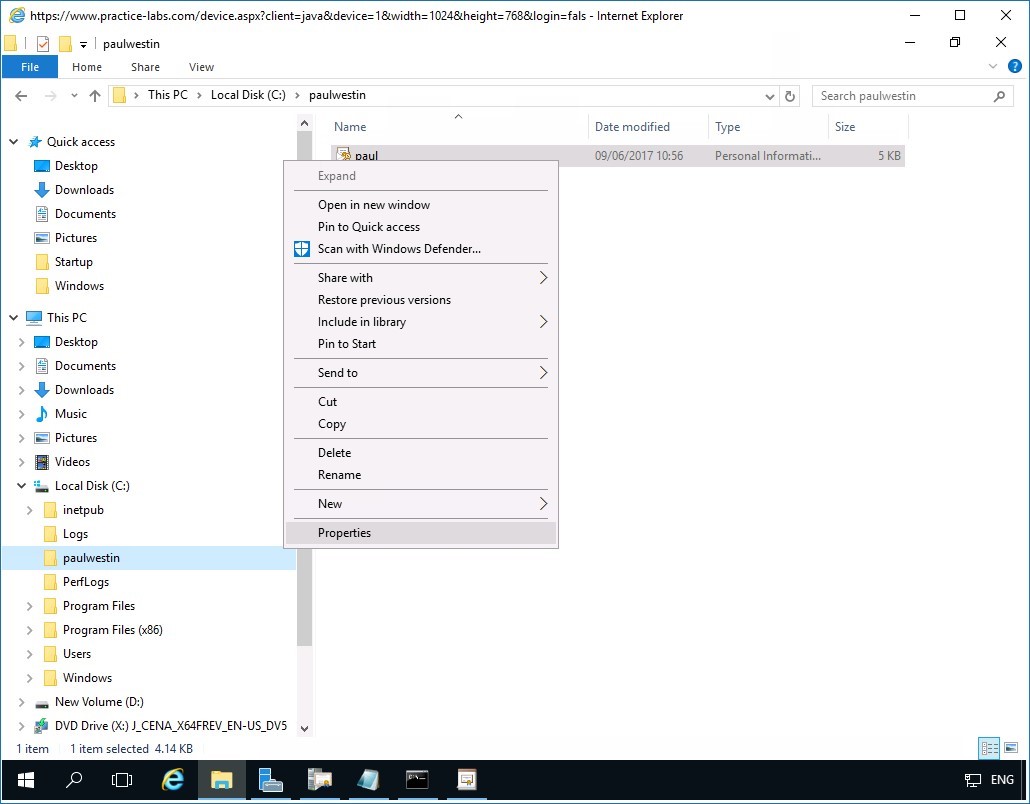1030x804 pixels.
Task: Go up one folder level with Up arrow
Action: coord(95,96)
